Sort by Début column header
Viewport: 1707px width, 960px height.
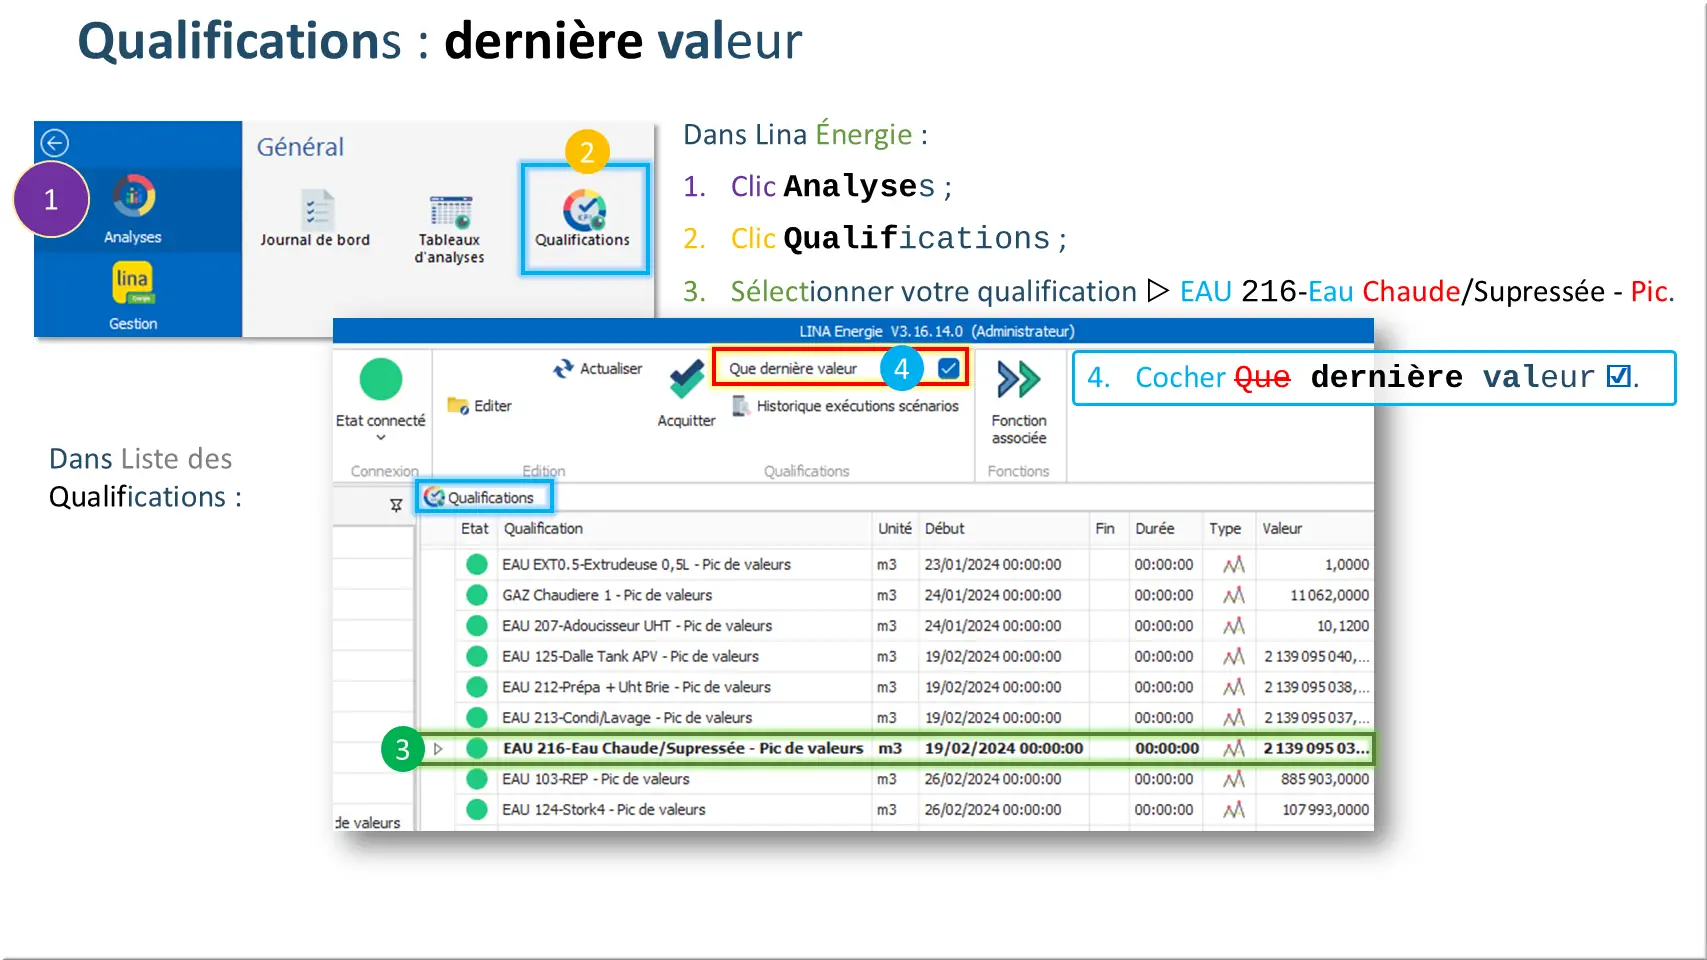click(x=945, y=528)
